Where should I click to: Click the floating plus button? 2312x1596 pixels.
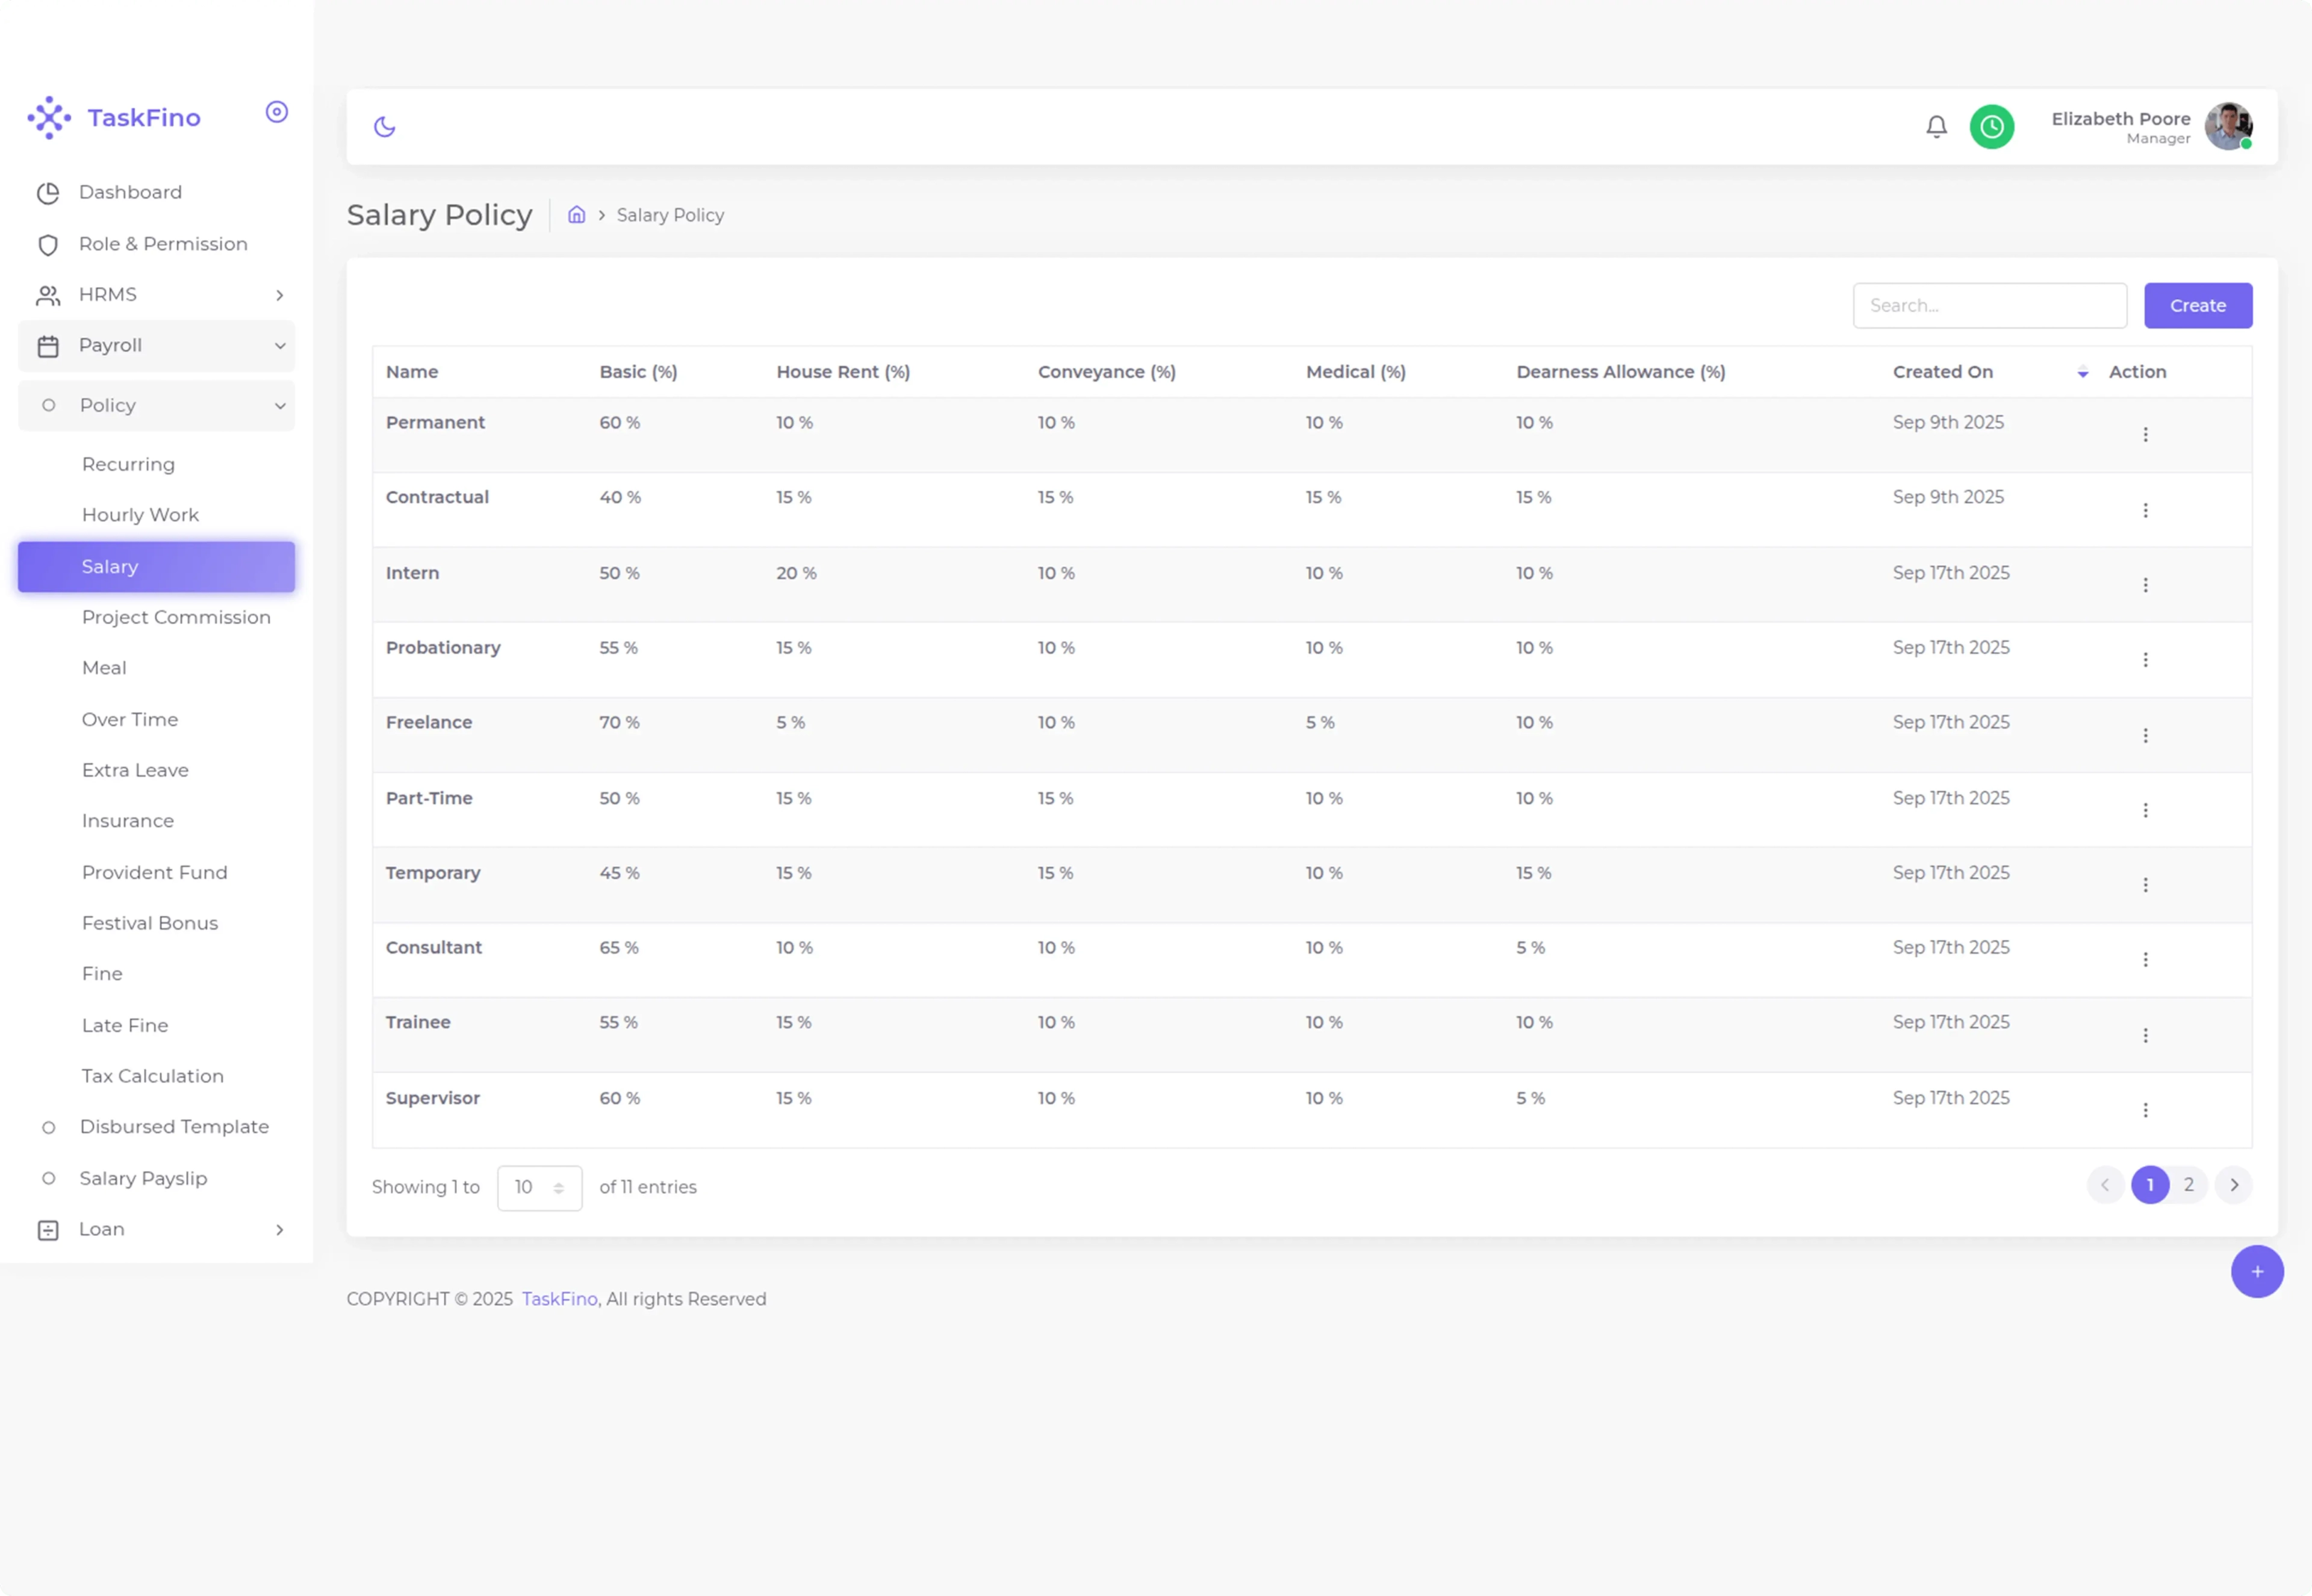tap(2256, 1272)
